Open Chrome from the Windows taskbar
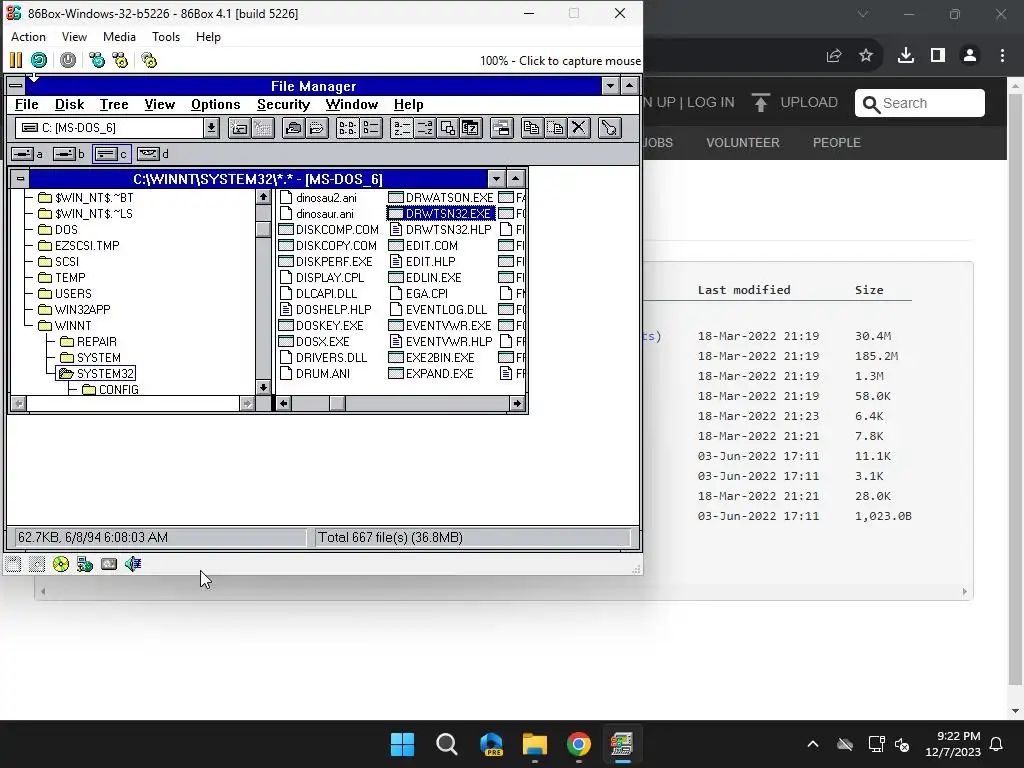 click(579, 744)
